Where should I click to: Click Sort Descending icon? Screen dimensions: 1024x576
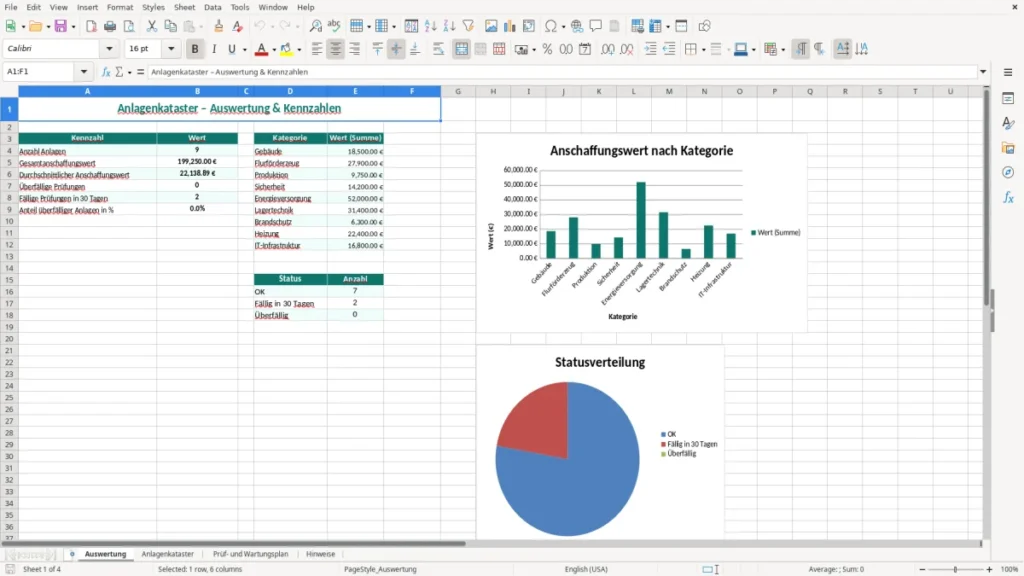(x=449, y=26)
